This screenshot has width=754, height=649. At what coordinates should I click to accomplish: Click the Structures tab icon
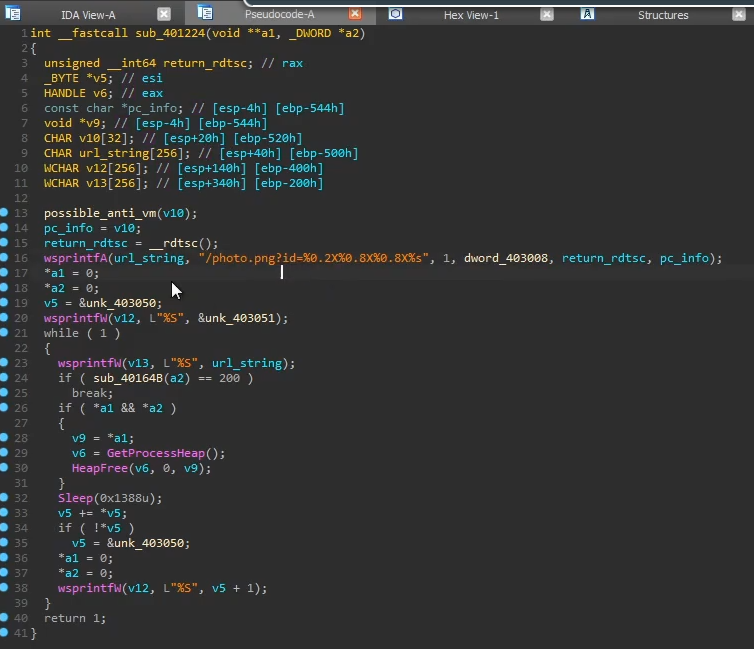[x=587, y=14]
